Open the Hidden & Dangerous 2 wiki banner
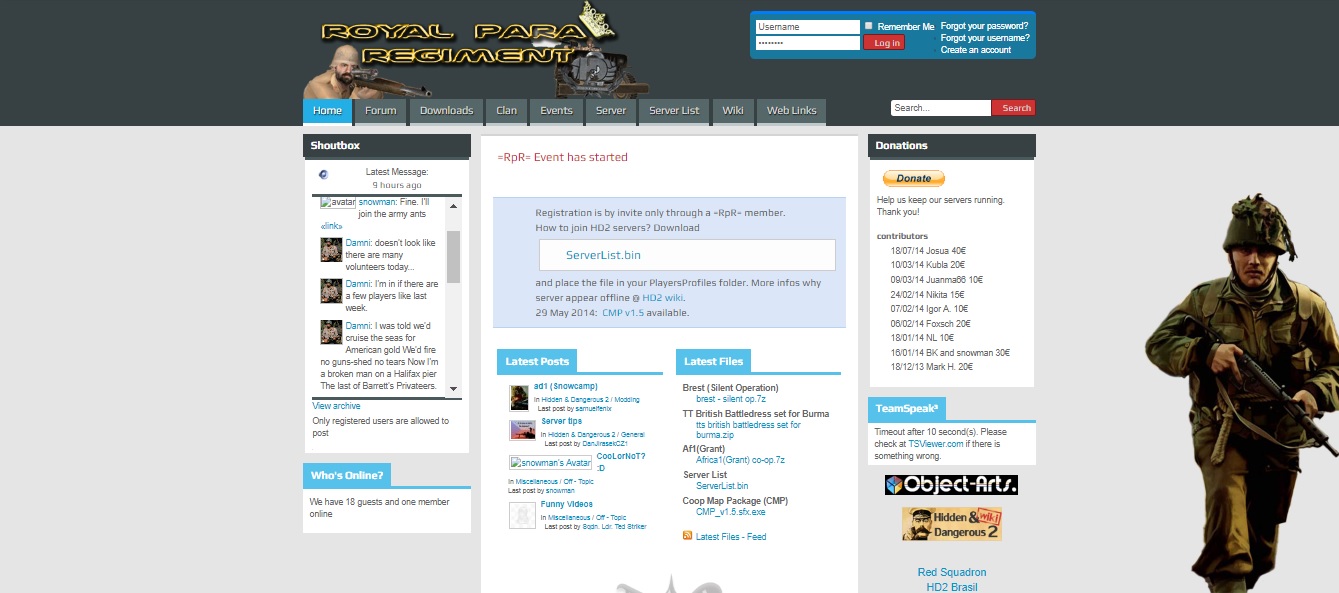The height and width of the screenshot is (593, 1339). [951, 524]
